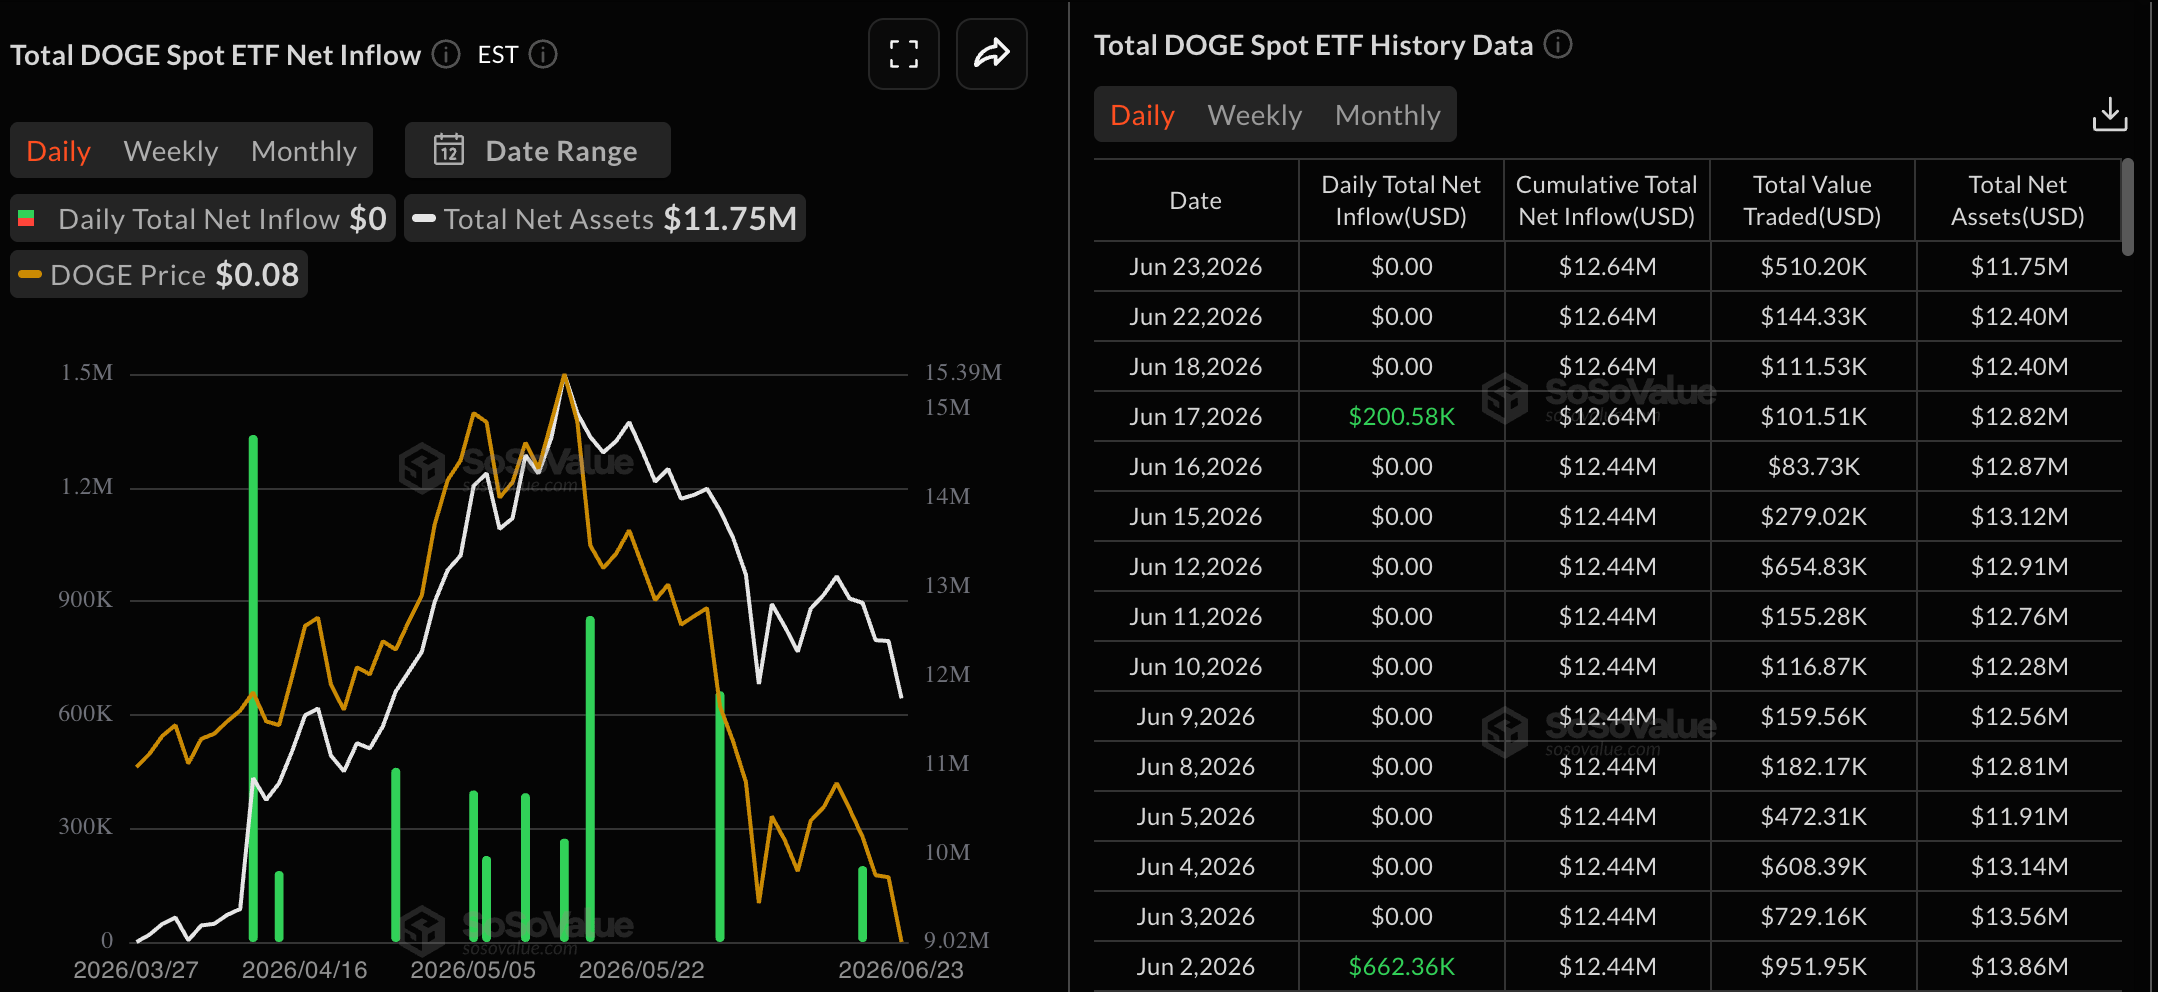Screen dimensions: 2158x992
Task: Click the $11.75M net assets table cell
Action: [x=2019, y=266]
